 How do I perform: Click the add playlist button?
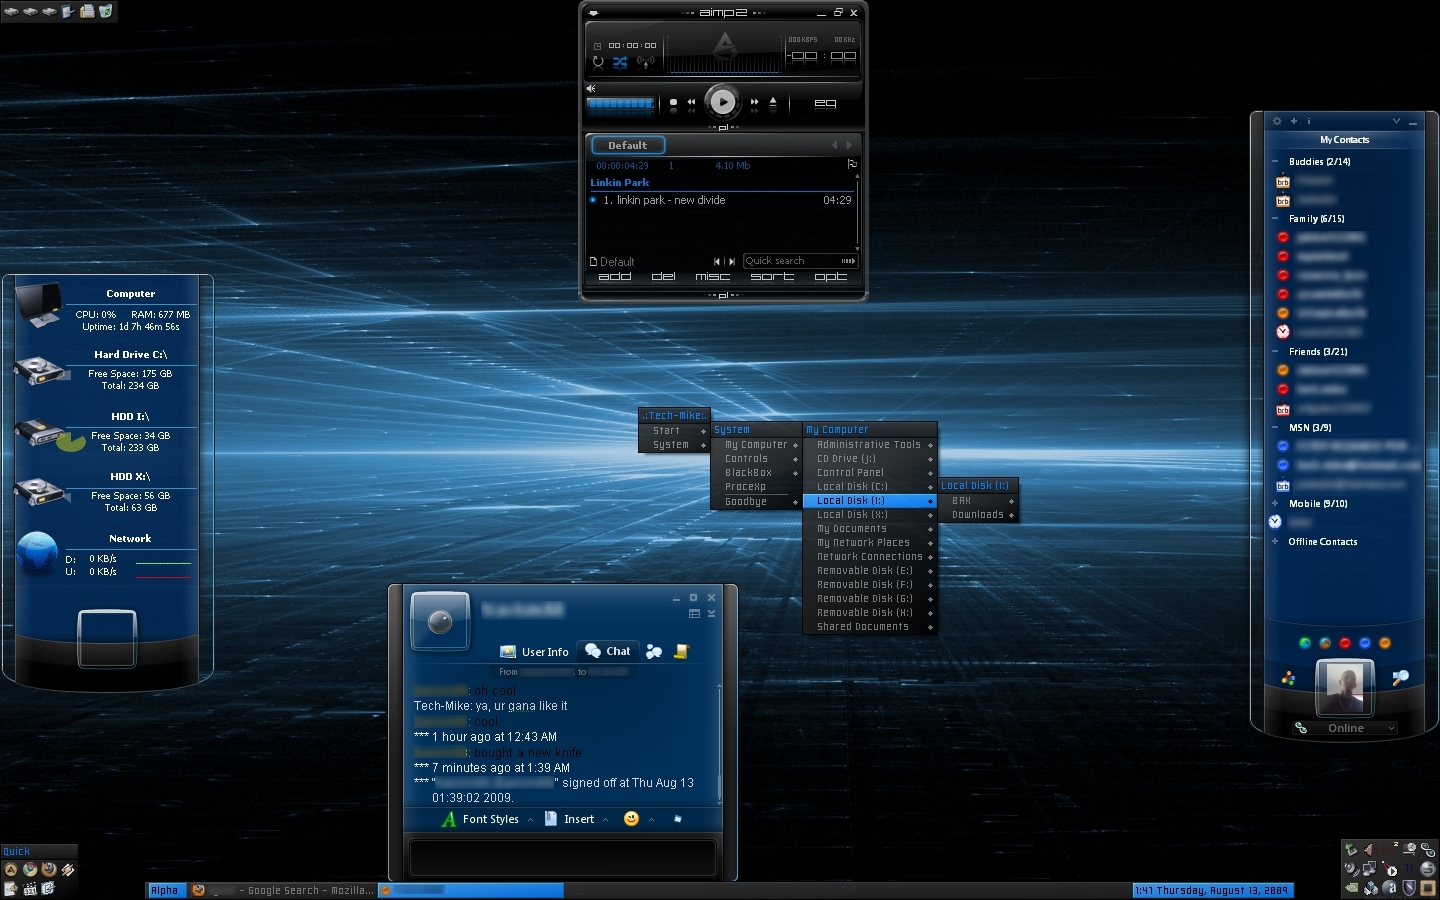615,277
